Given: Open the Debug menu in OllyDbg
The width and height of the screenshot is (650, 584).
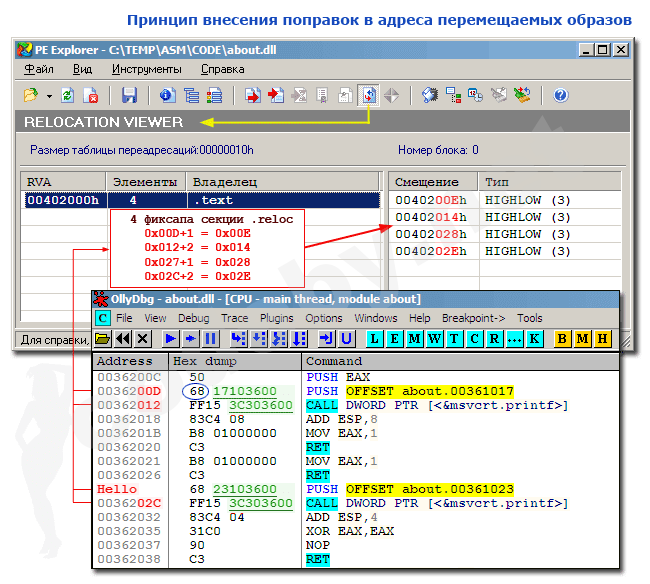Looking at the screenshot, I should click(193, 318).
